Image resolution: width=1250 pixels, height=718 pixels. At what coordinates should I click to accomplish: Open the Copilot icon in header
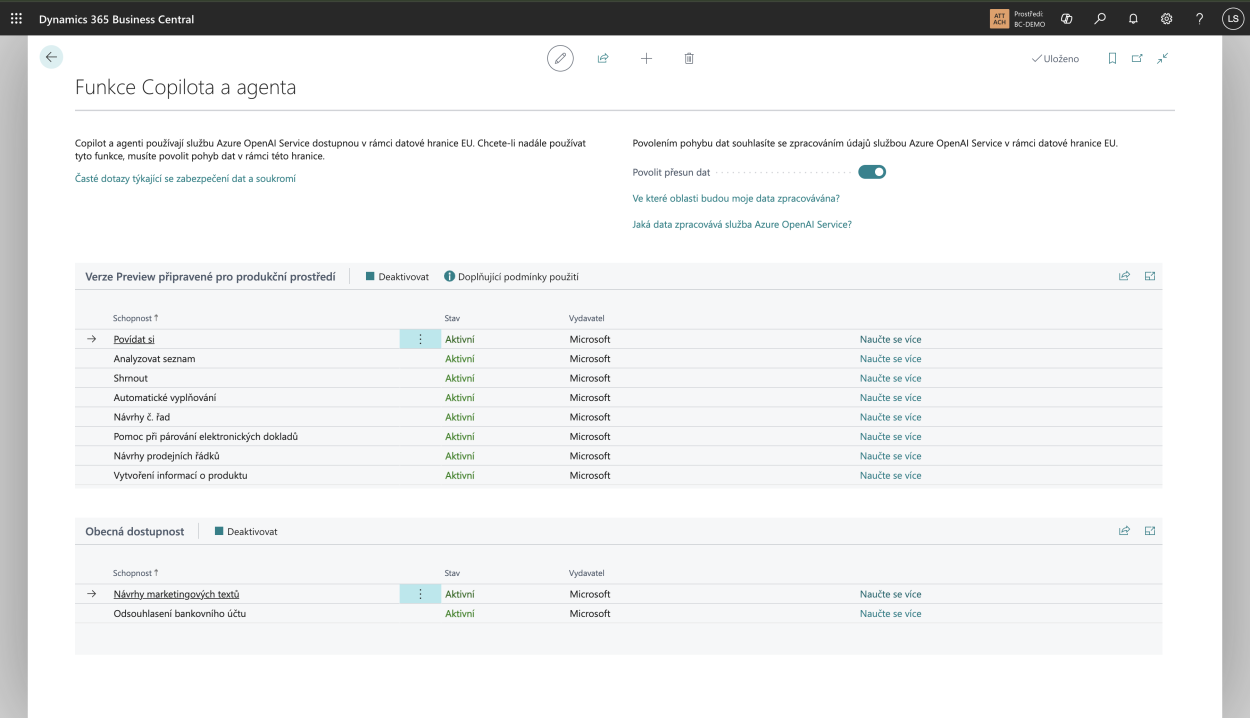coord(1067,19)
